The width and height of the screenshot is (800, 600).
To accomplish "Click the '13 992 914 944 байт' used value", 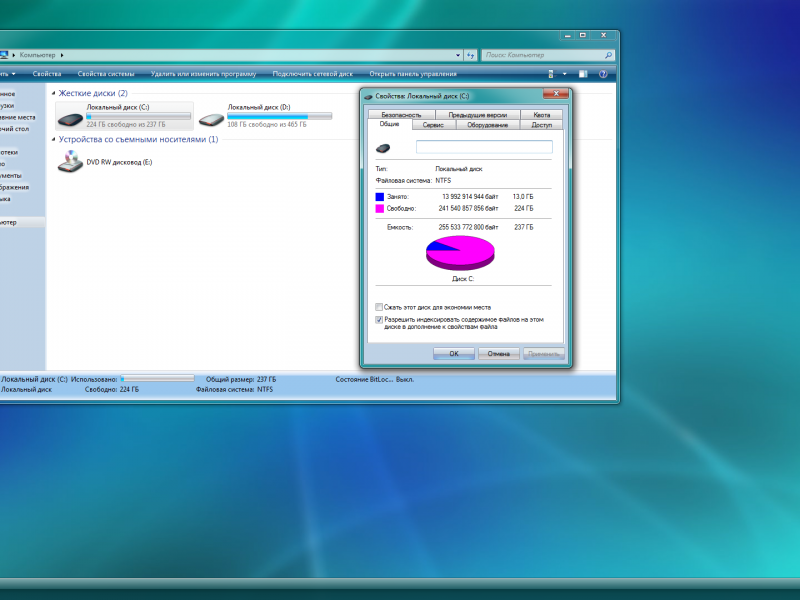I will [470, 197].
